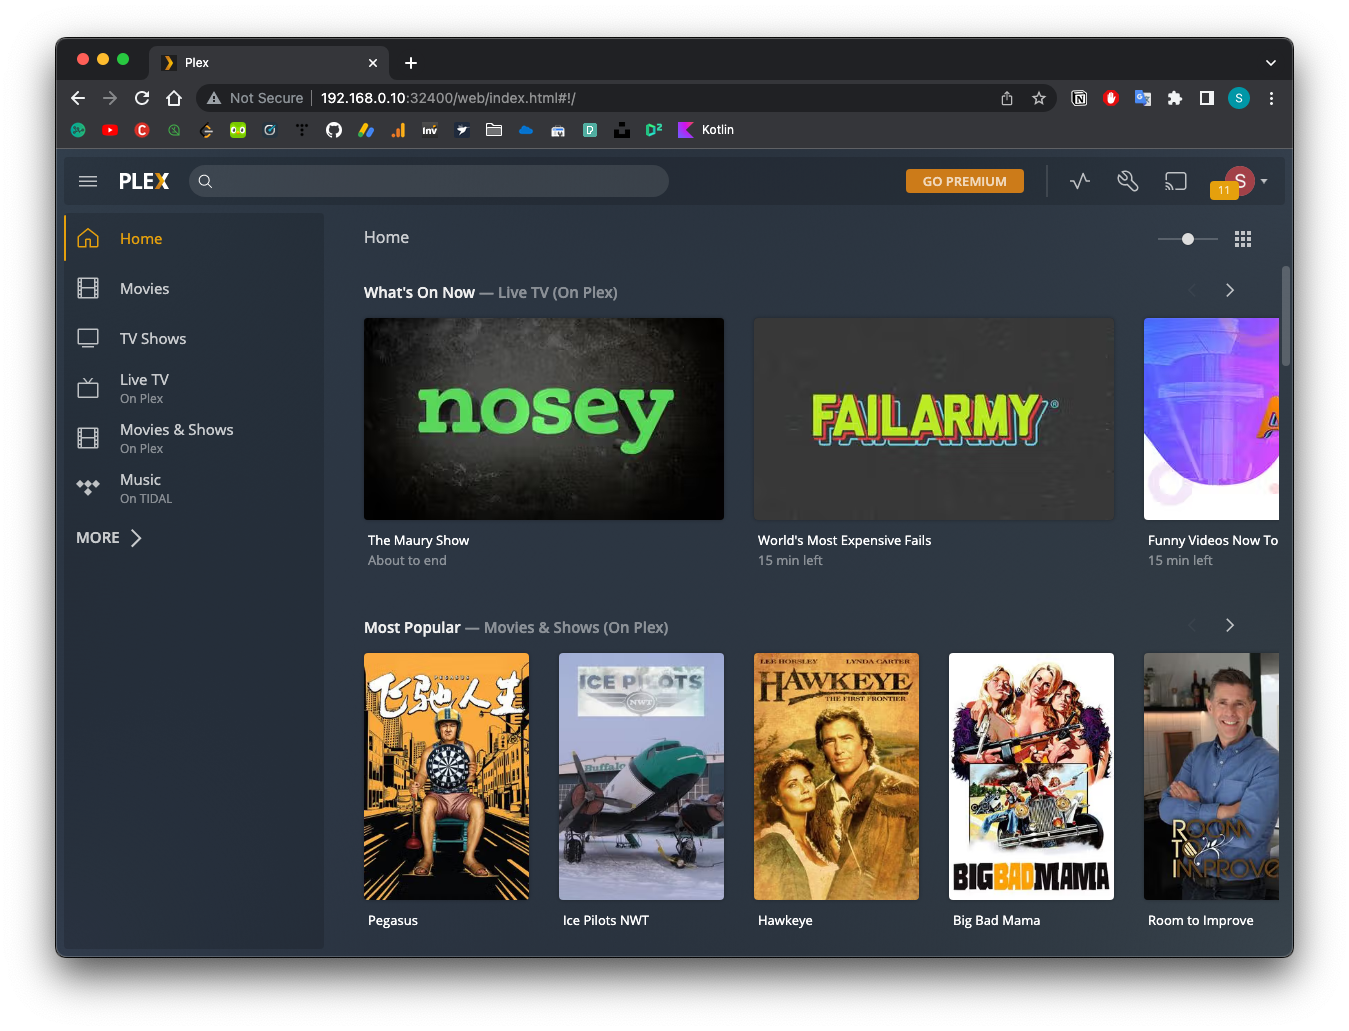Viewport: 1349px width, 1031px height.
Task: Bookmark this page with star icon
Action: (x=1039, y=98)
